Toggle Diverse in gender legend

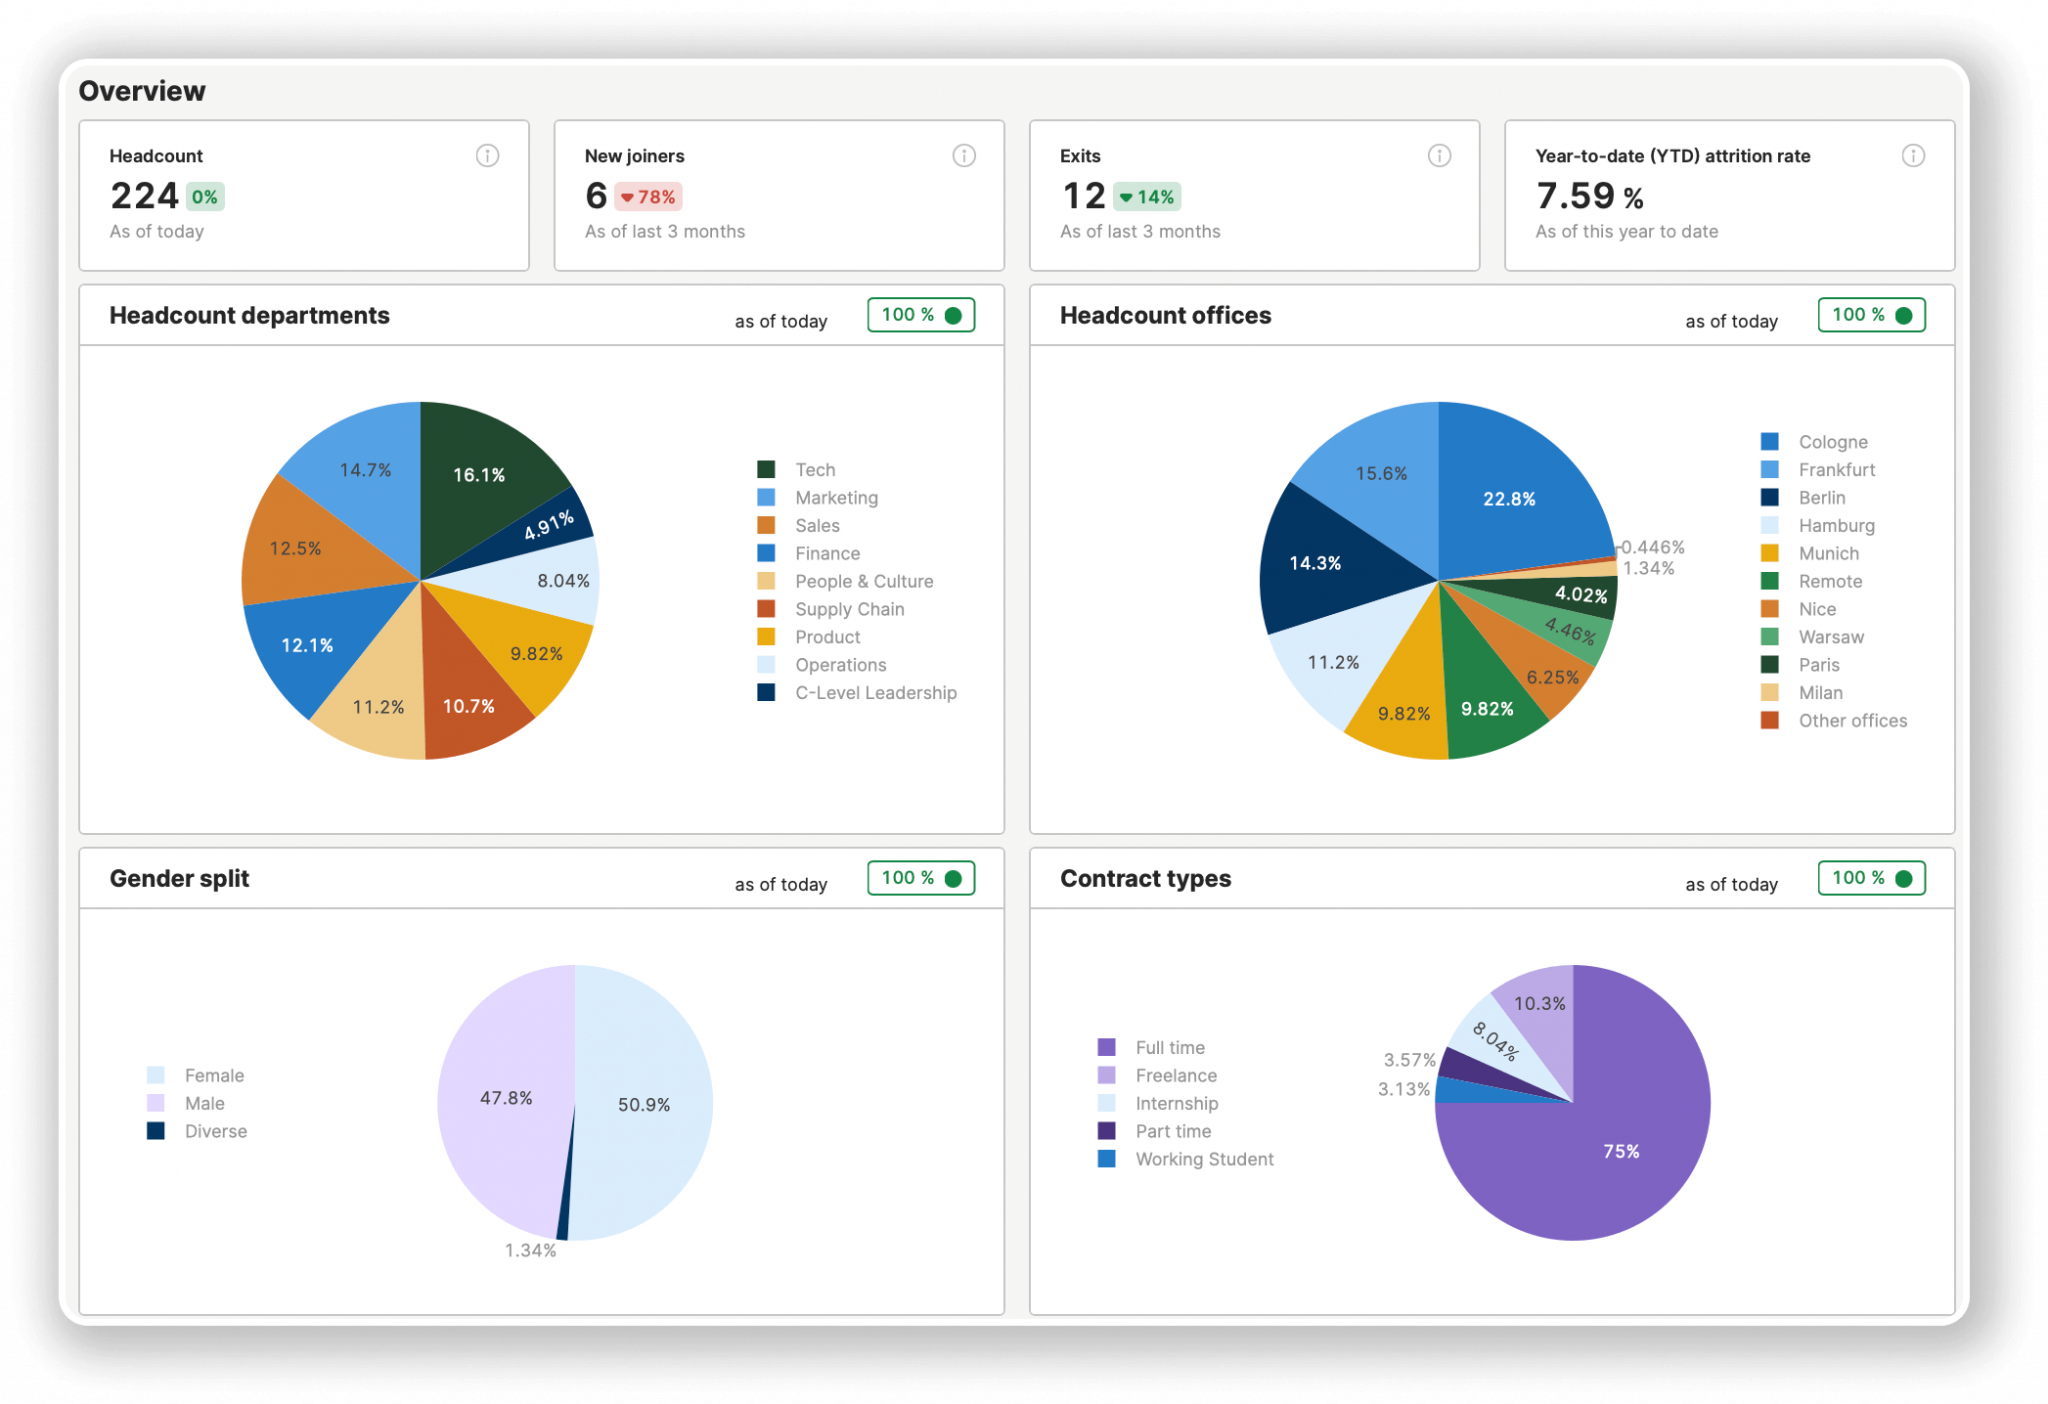tap(198, 1131)
